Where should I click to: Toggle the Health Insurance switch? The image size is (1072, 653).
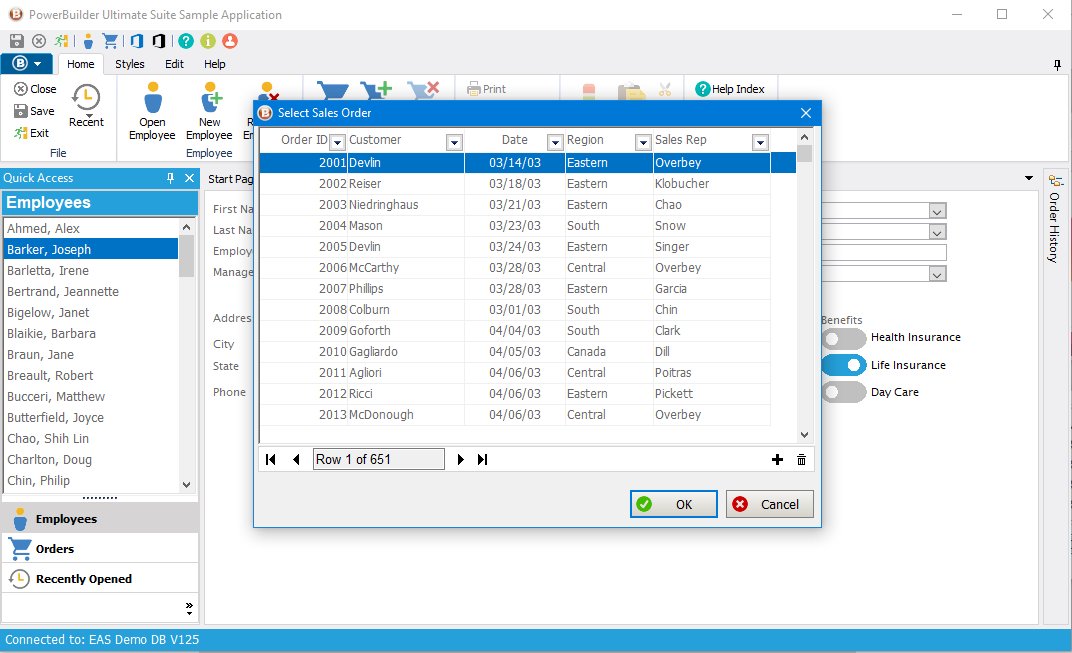click(844, 338)
